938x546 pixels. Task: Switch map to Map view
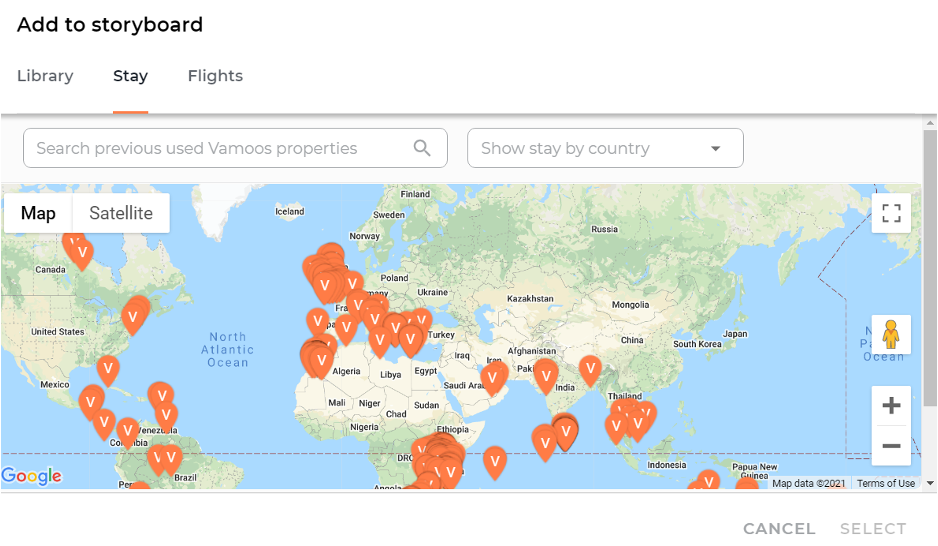[38, 213]
